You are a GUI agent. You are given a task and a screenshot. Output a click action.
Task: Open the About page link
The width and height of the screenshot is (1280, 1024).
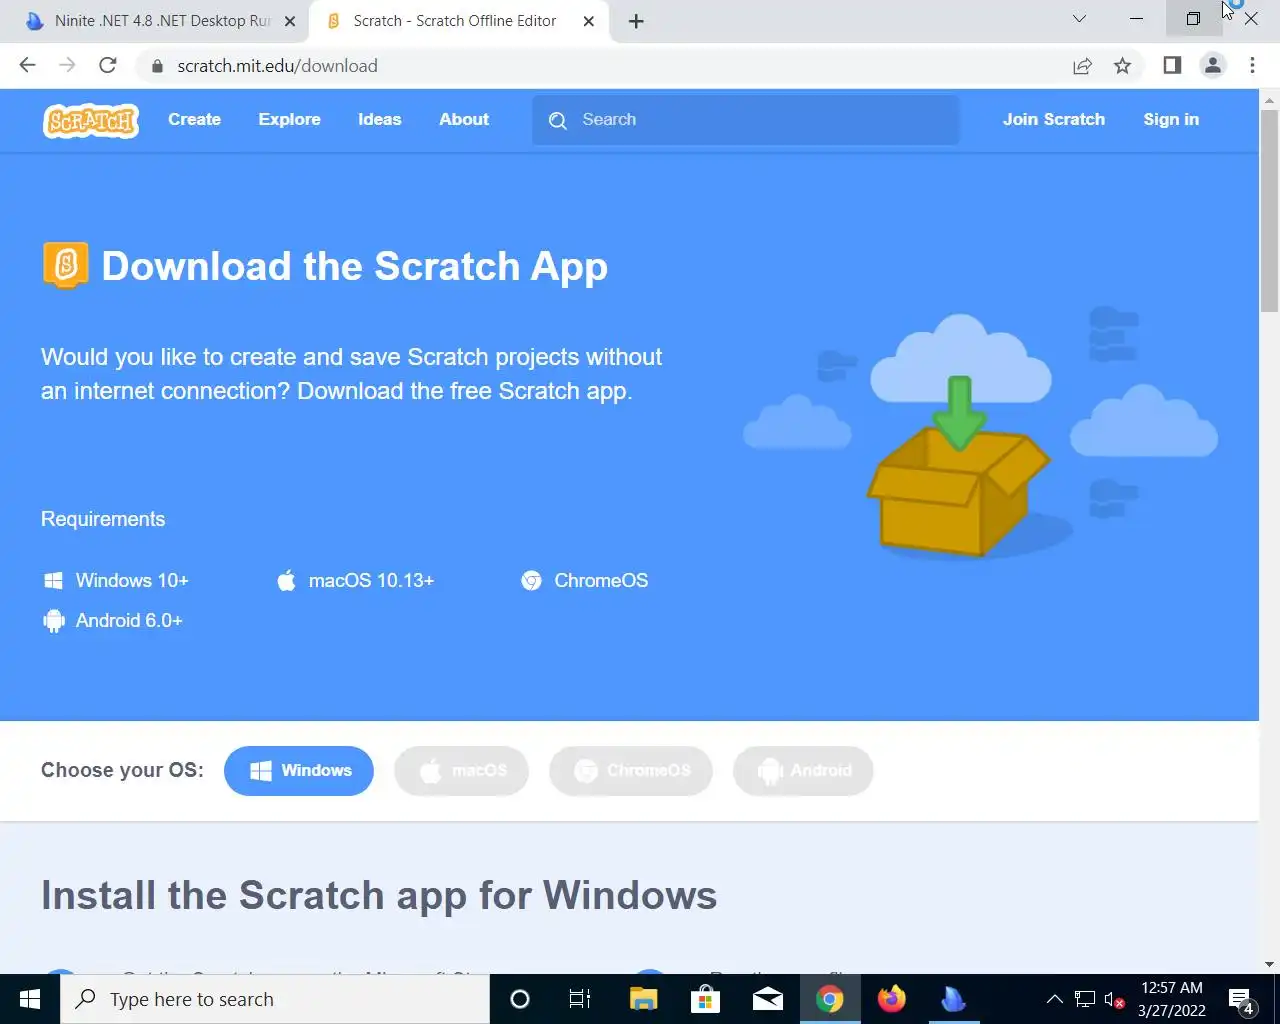(x=464, y=119)
